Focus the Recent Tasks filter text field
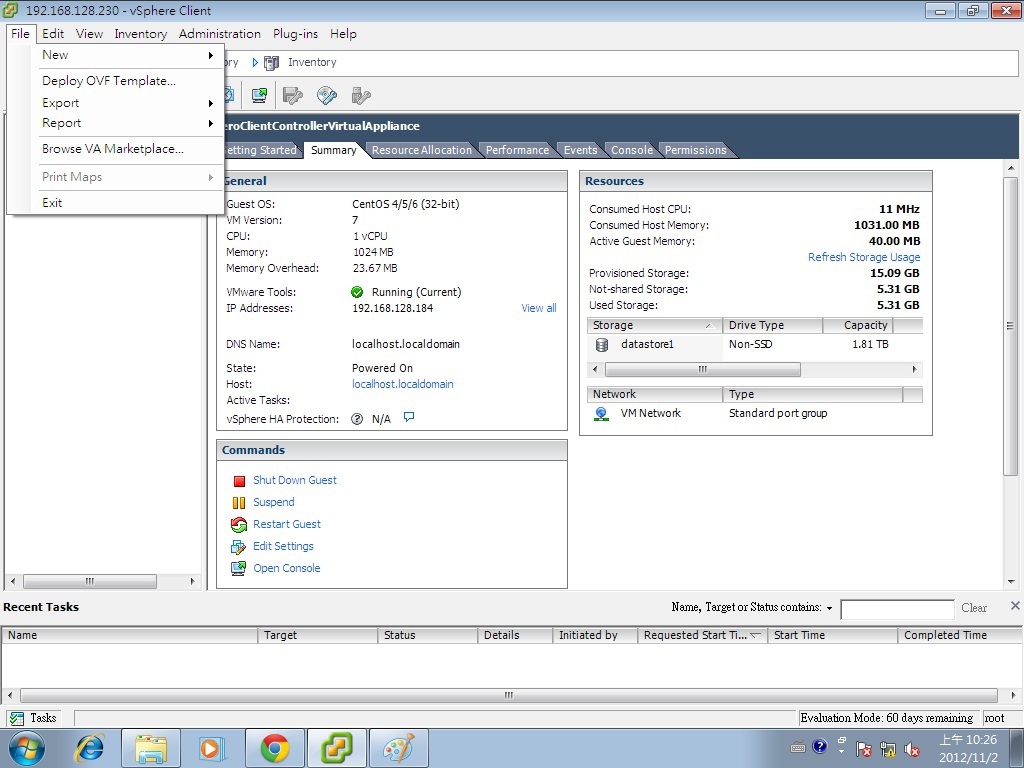The width and height of the screenshot is (1024, 768). point(897,609)
